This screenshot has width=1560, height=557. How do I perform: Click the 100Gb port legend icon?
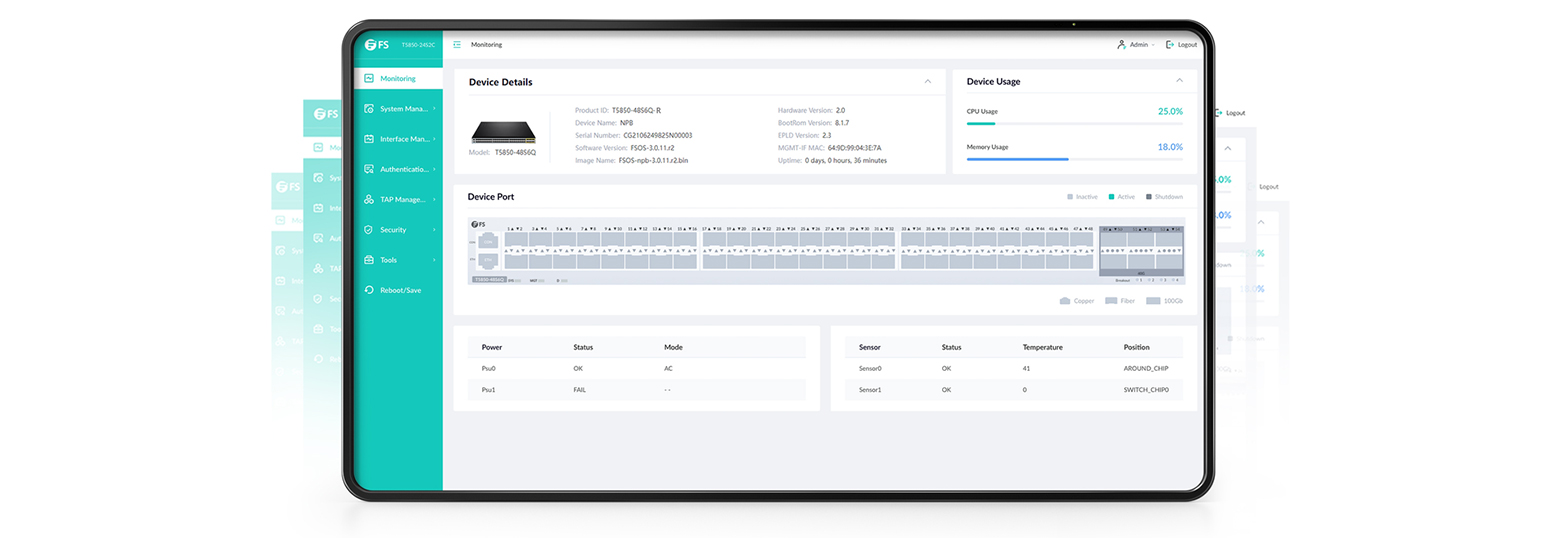[x=1153, y=300]
